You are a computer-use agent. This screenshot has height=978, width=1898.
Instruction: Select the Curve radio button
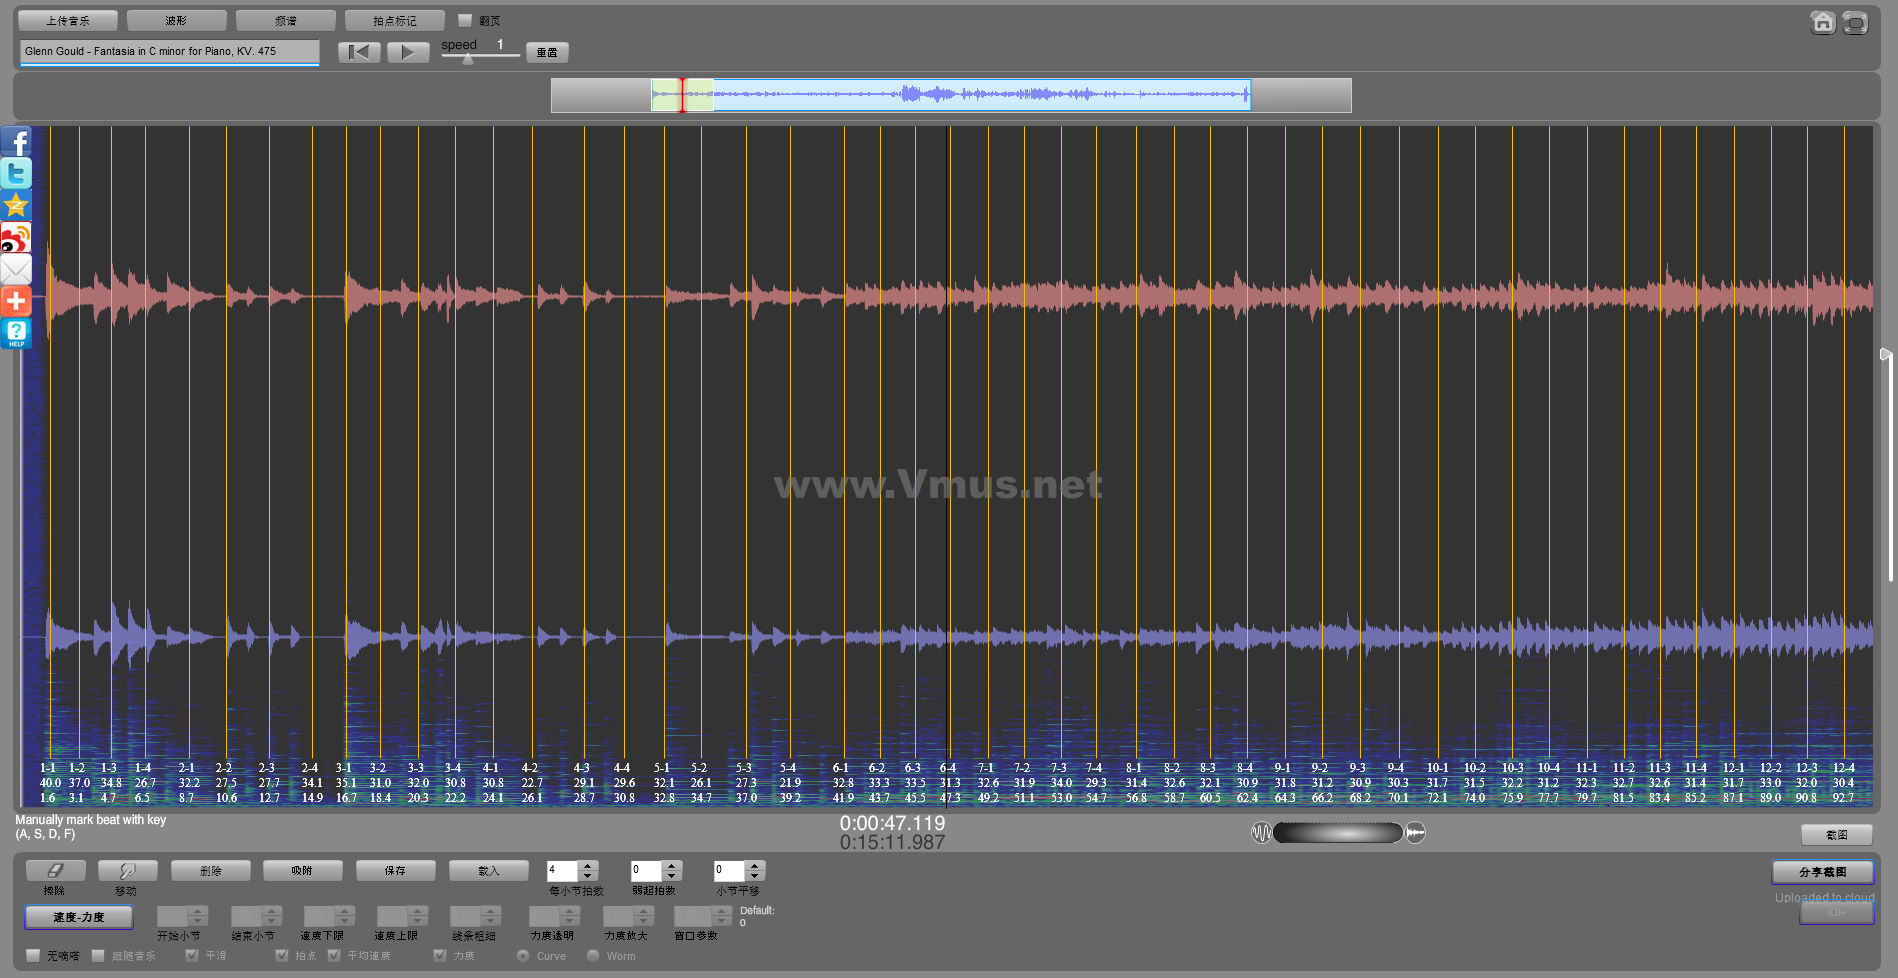tap(523, 956)
